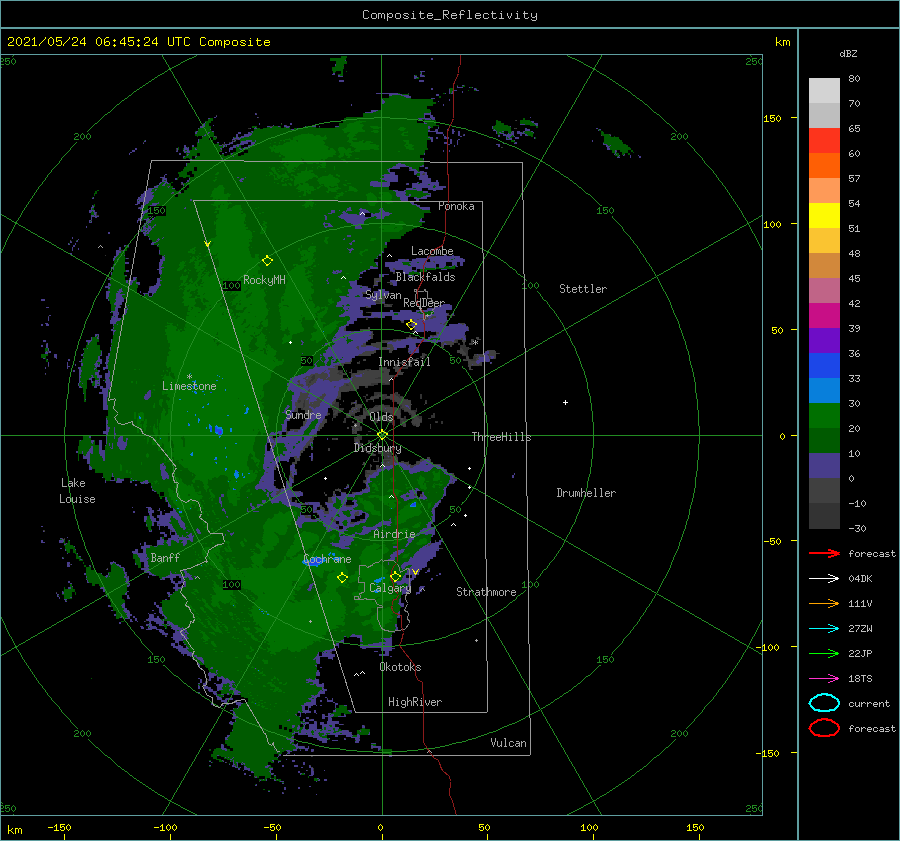The width and height of the screenshot is (900, 841).
Task: Click the Ponoka city label
Action: (x=456, y=206)
